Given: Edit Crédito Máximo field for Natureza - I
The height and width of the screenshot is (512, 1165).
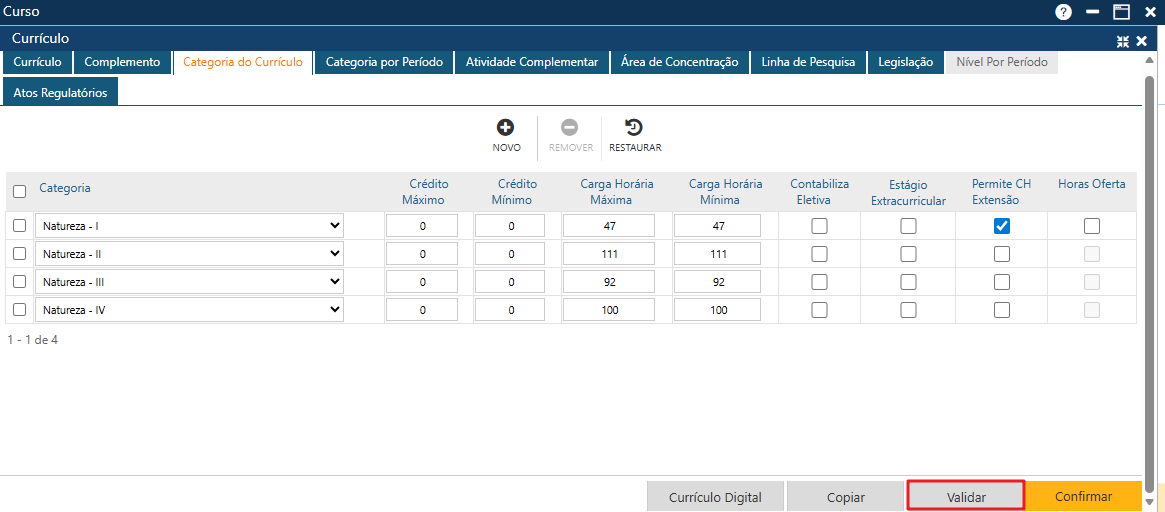Looking at the screenshot, I should 422,226.
